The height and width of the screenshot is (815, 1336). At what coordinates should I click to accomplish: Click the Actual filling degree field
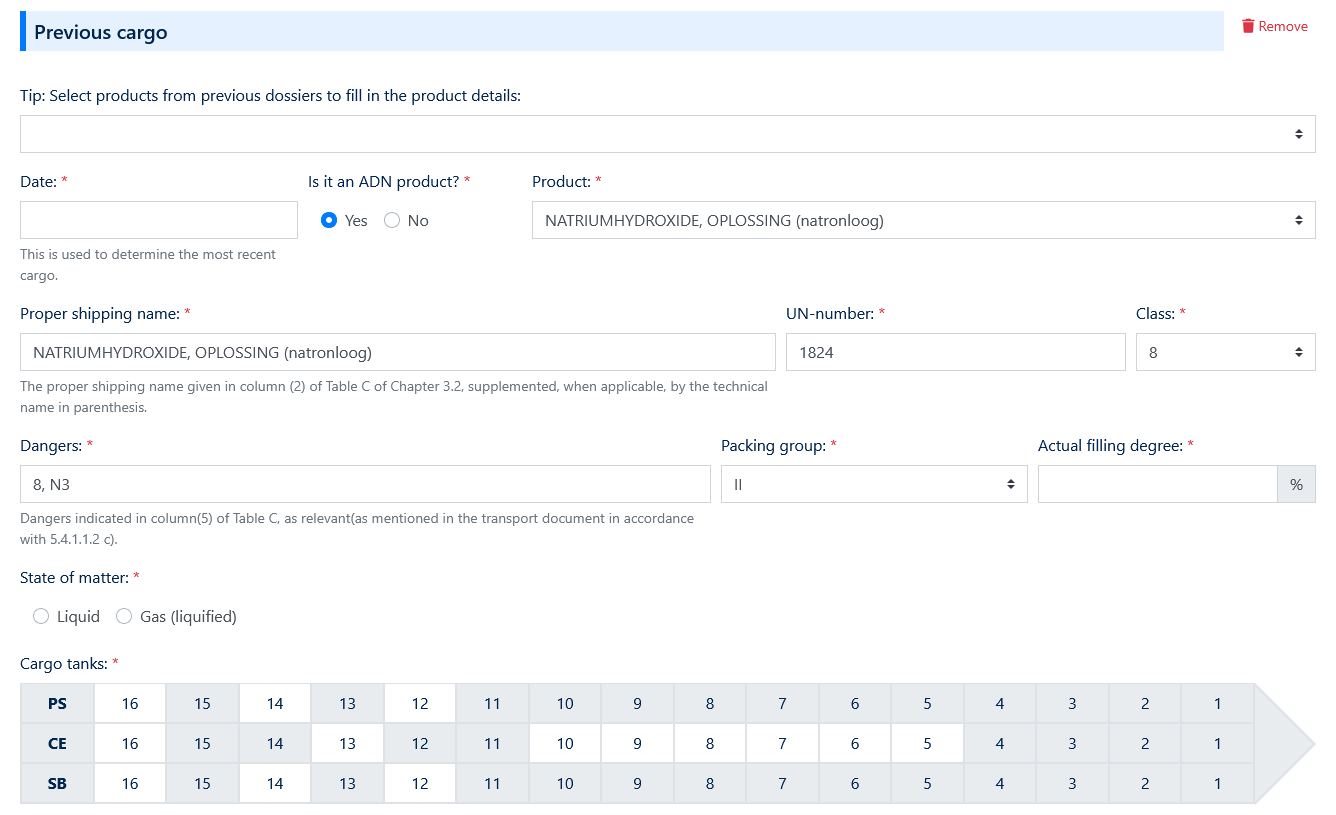tap(1157, 483)
